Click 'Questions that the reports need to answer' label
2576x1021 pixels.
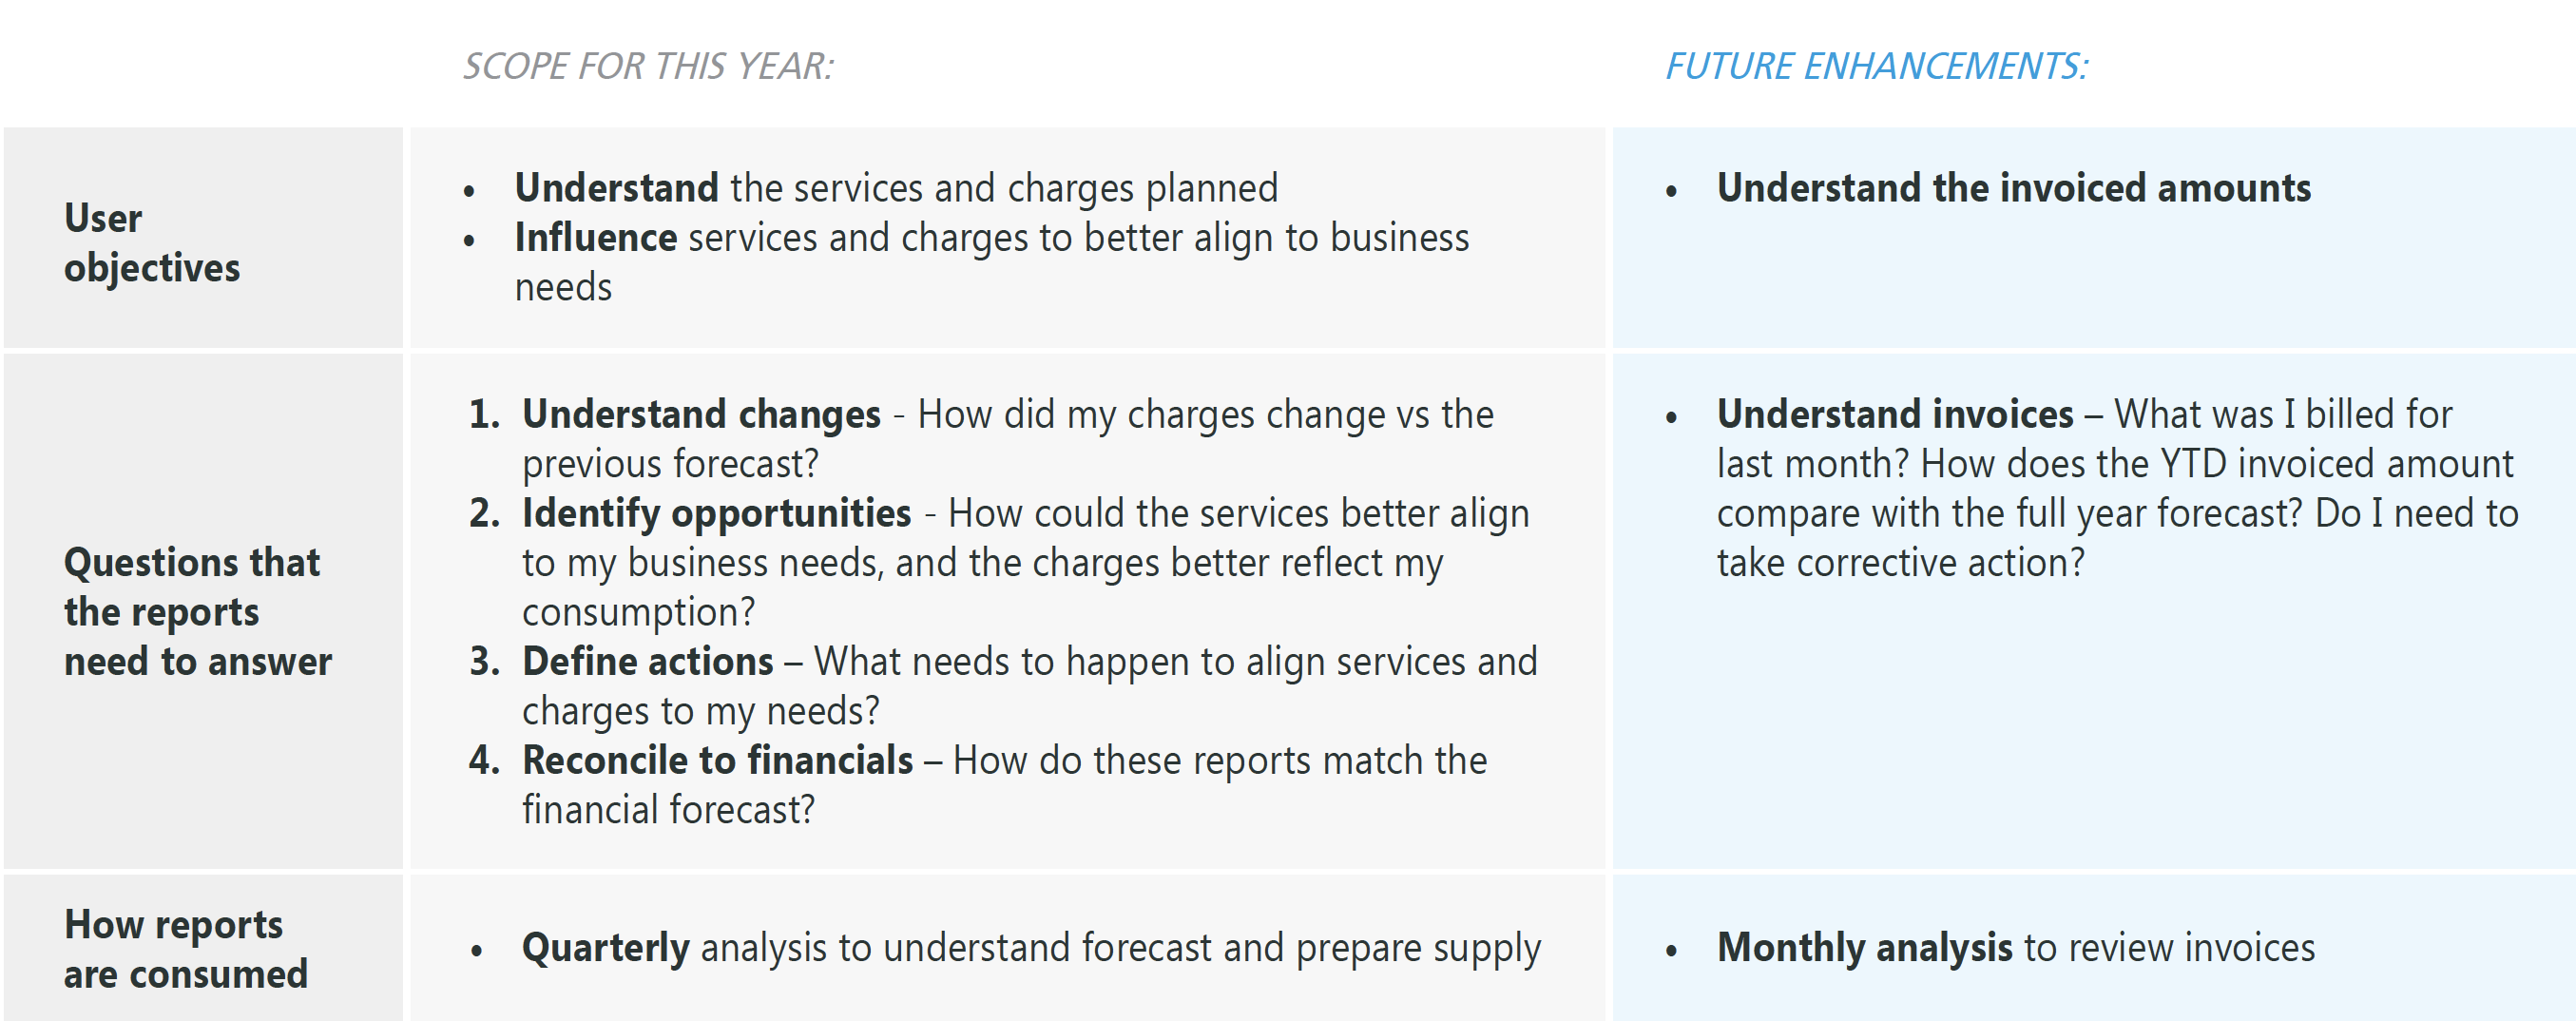[x=196, y=611]
